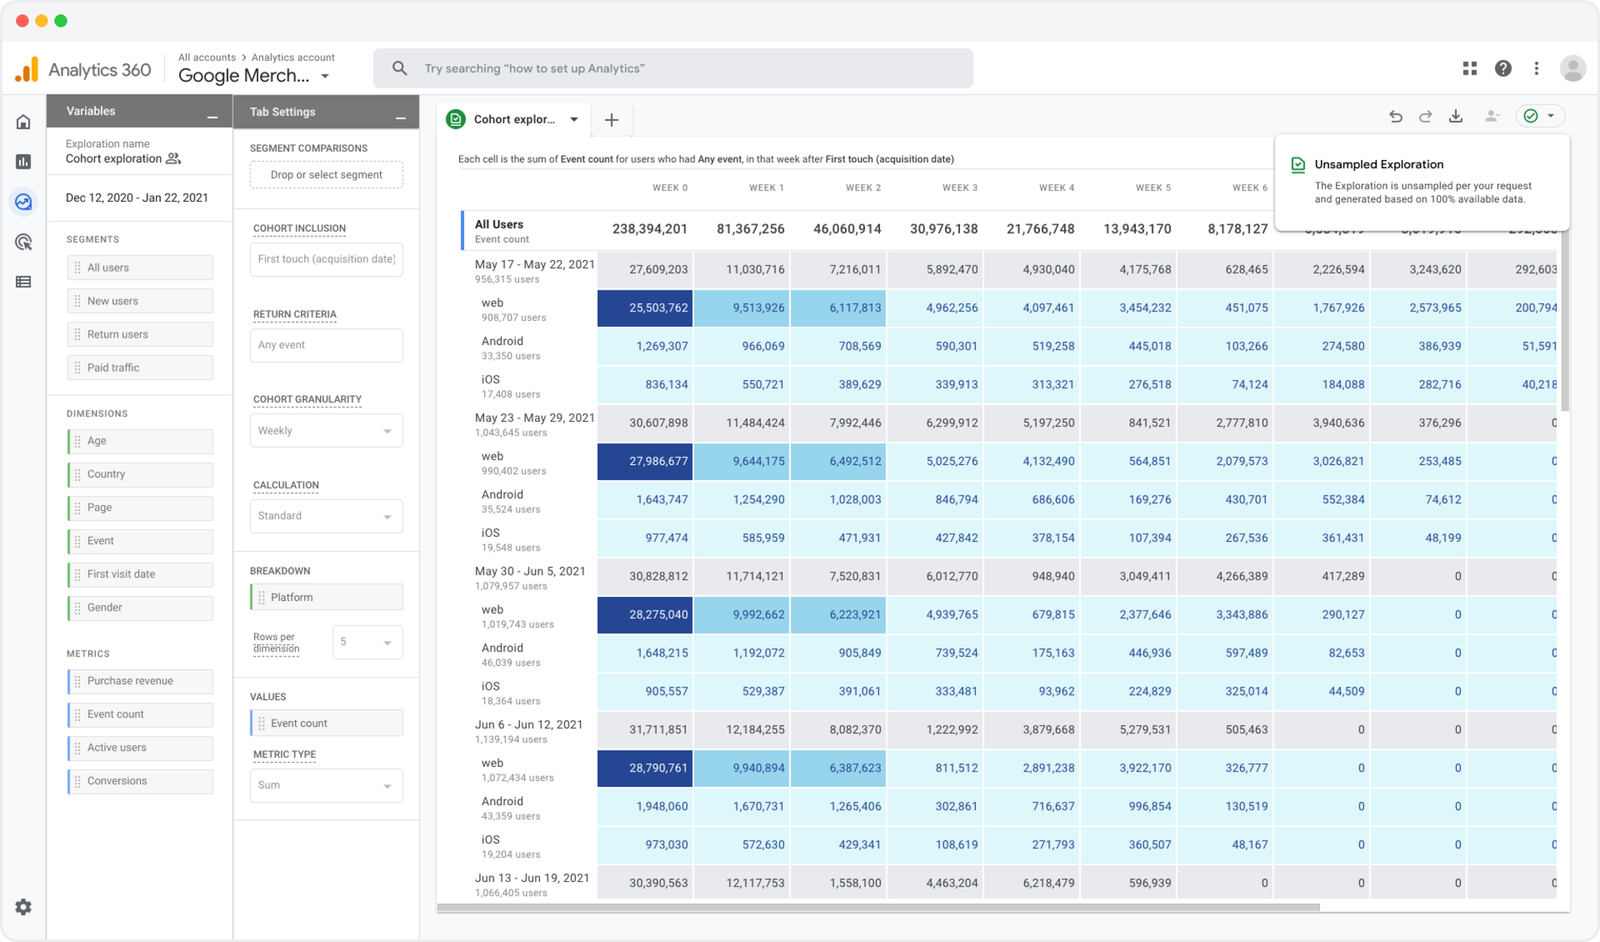Click the All Users row label
The height and width of the screenshot is (942, 1600).
click(499, 225)
